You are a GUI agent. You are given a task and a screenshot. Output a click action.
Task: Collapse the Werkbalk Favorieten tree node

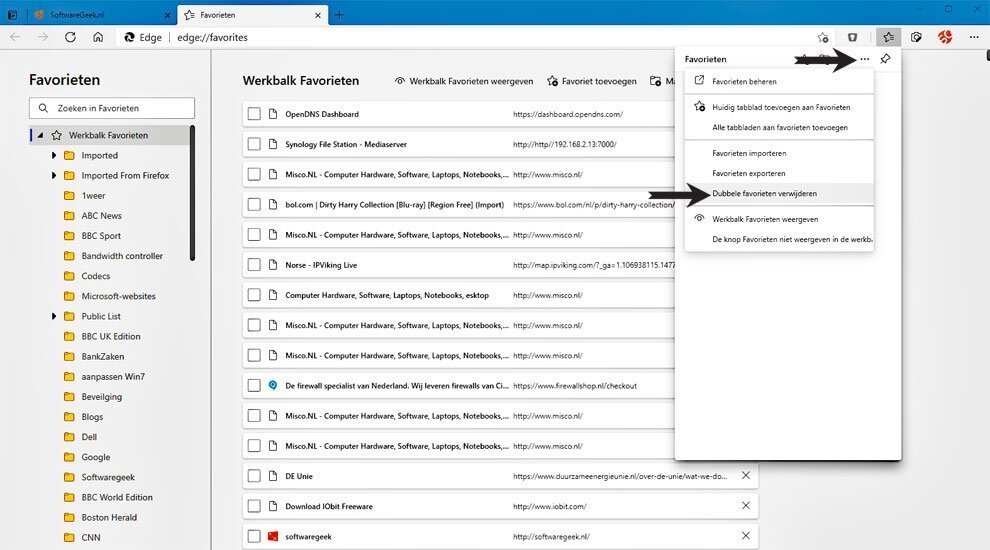(40, 135)
